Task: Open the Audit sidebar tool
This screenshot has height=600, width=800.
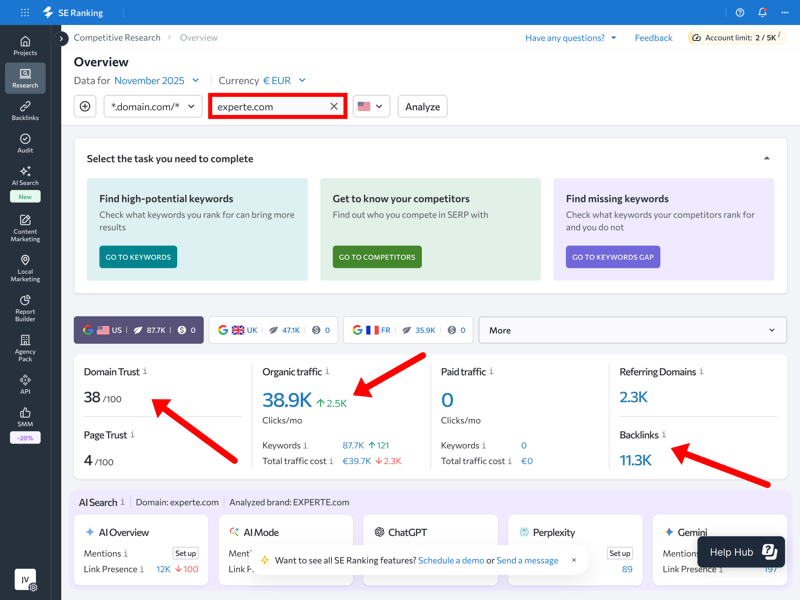Action: click(25, 143)
